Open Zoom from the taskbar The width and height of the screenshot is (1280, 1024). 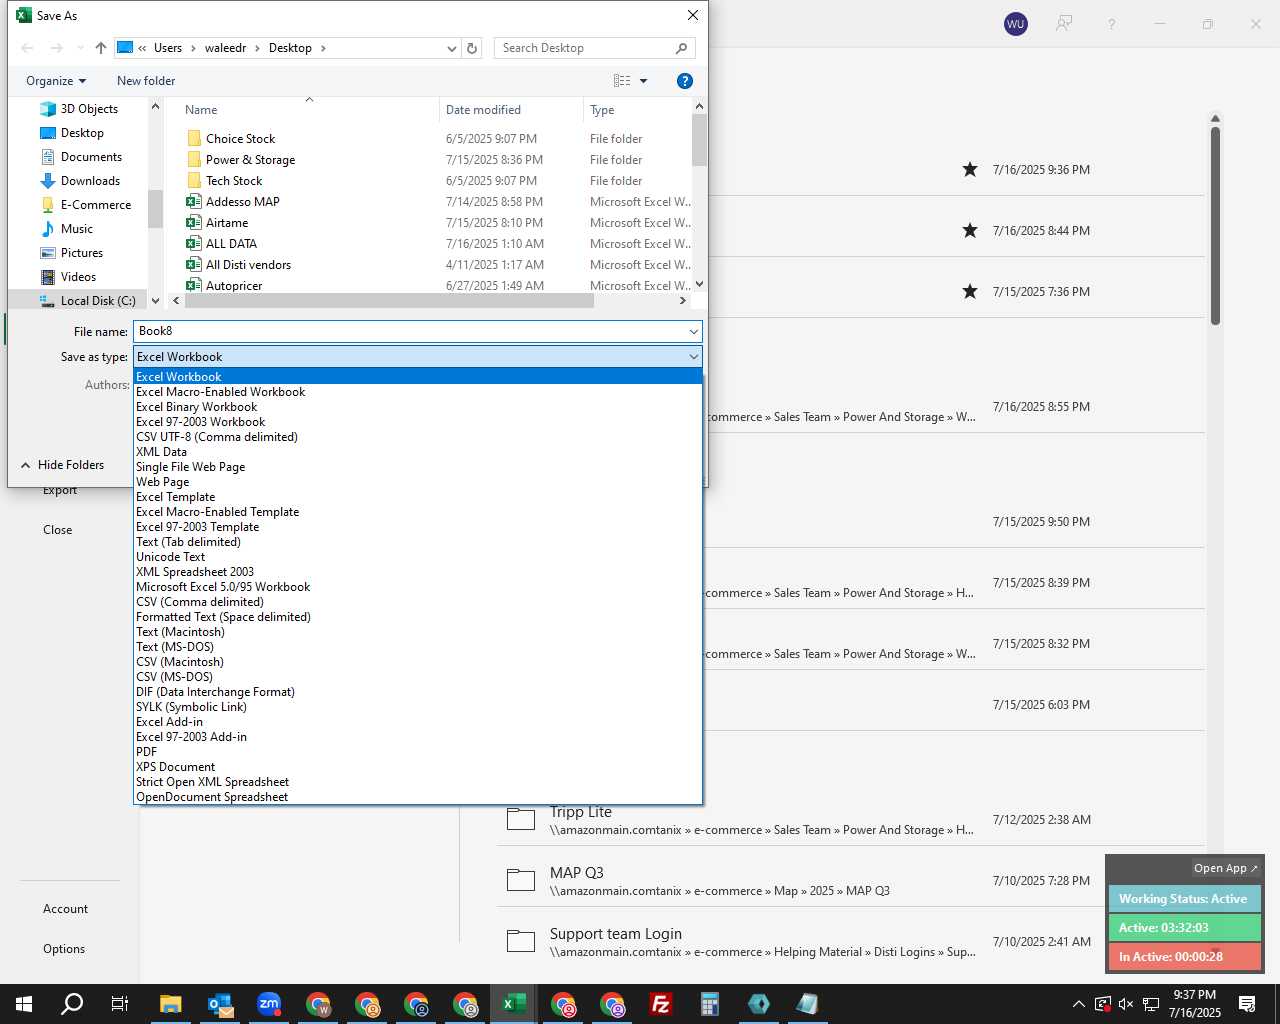(269, 1004)
